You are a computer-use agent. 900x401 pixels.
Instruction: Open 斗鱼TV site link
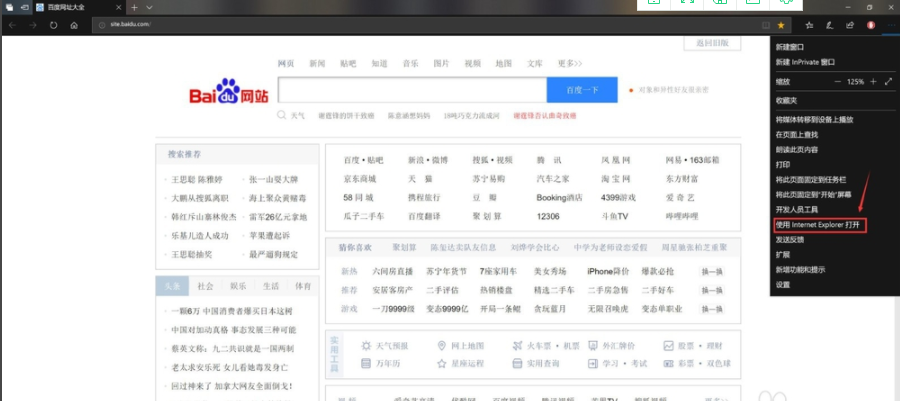click(615, 216)
